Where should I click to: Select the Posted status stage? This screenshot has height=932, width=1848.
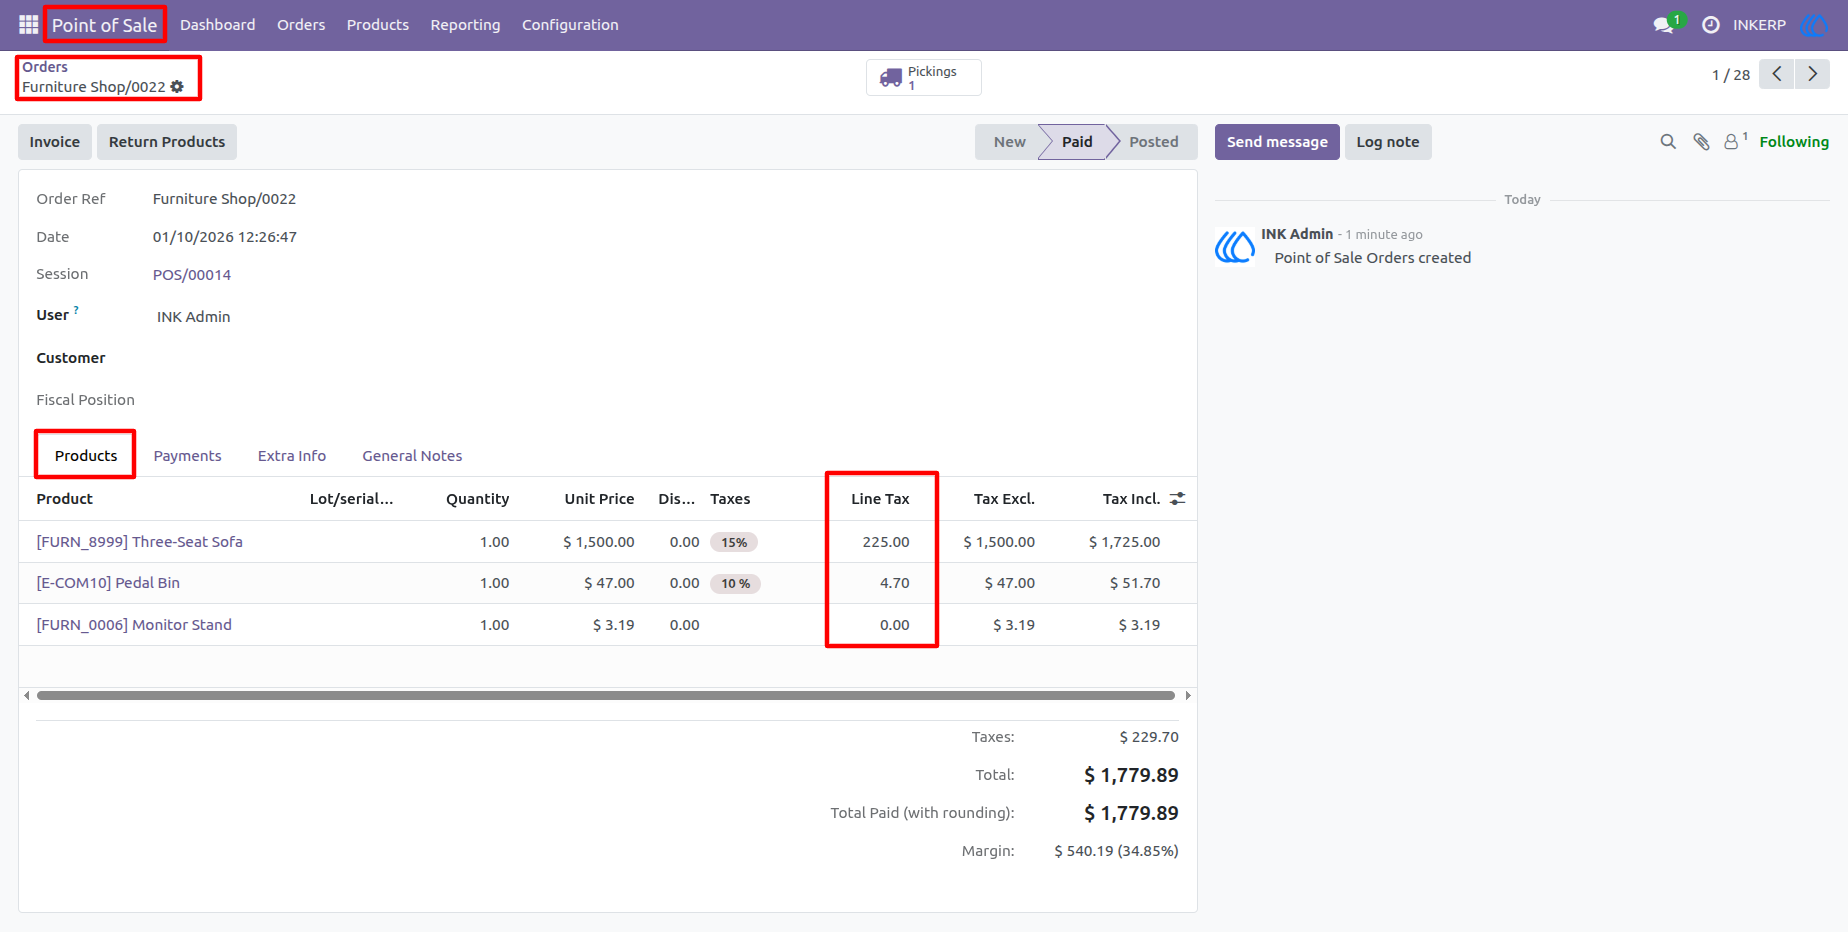1153,142
